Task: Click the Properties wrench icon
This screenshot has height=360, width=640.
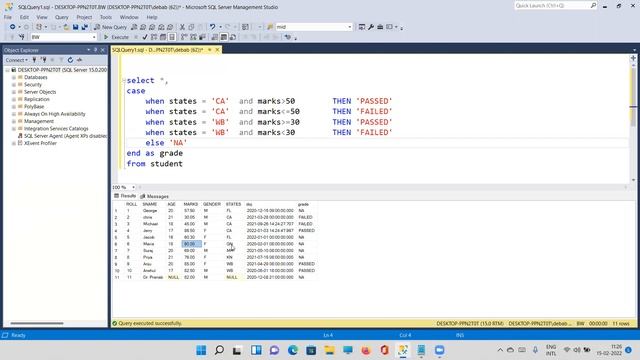Action: coord(371,27)
